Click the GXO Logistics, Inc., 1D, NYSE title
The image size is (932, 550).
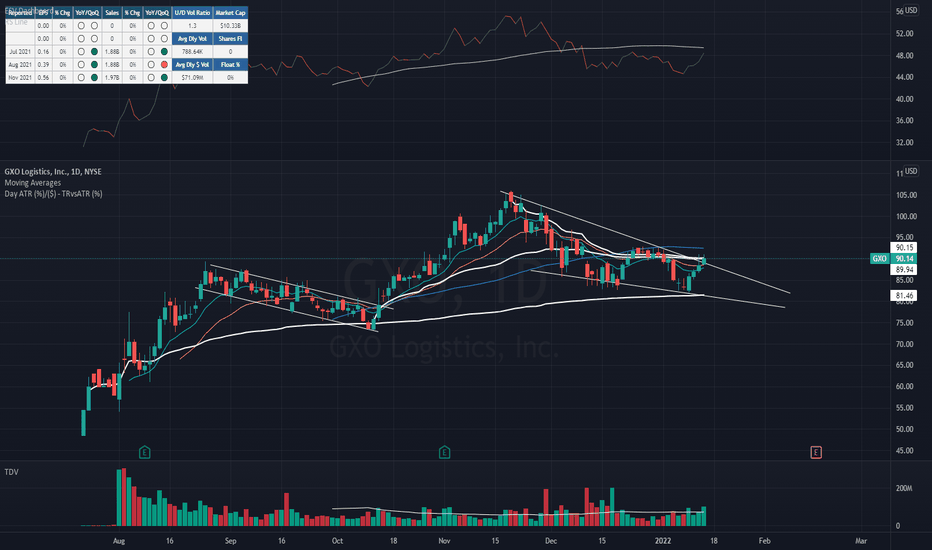click(53, 171)
